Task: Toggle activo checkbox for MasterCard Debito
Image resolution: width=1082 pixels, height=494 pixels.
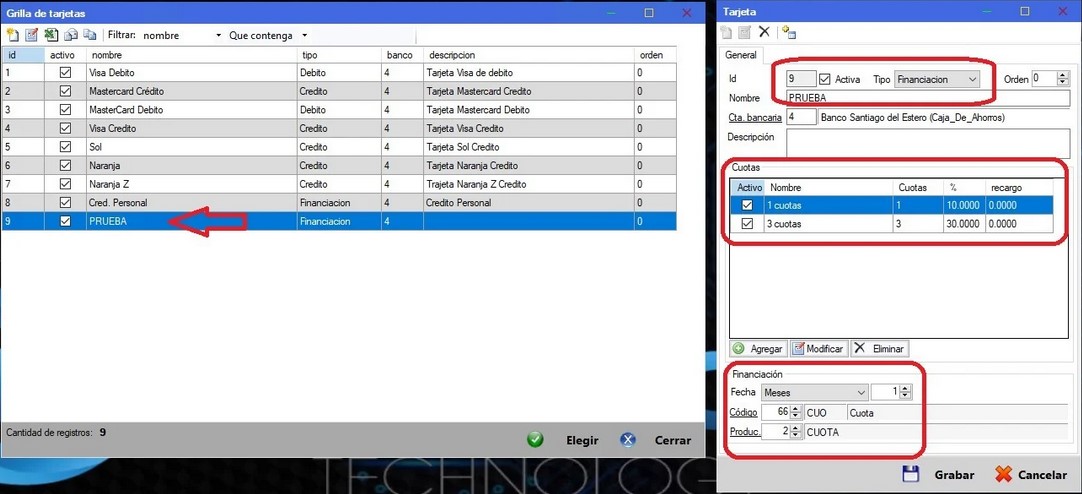Action: 66,110
